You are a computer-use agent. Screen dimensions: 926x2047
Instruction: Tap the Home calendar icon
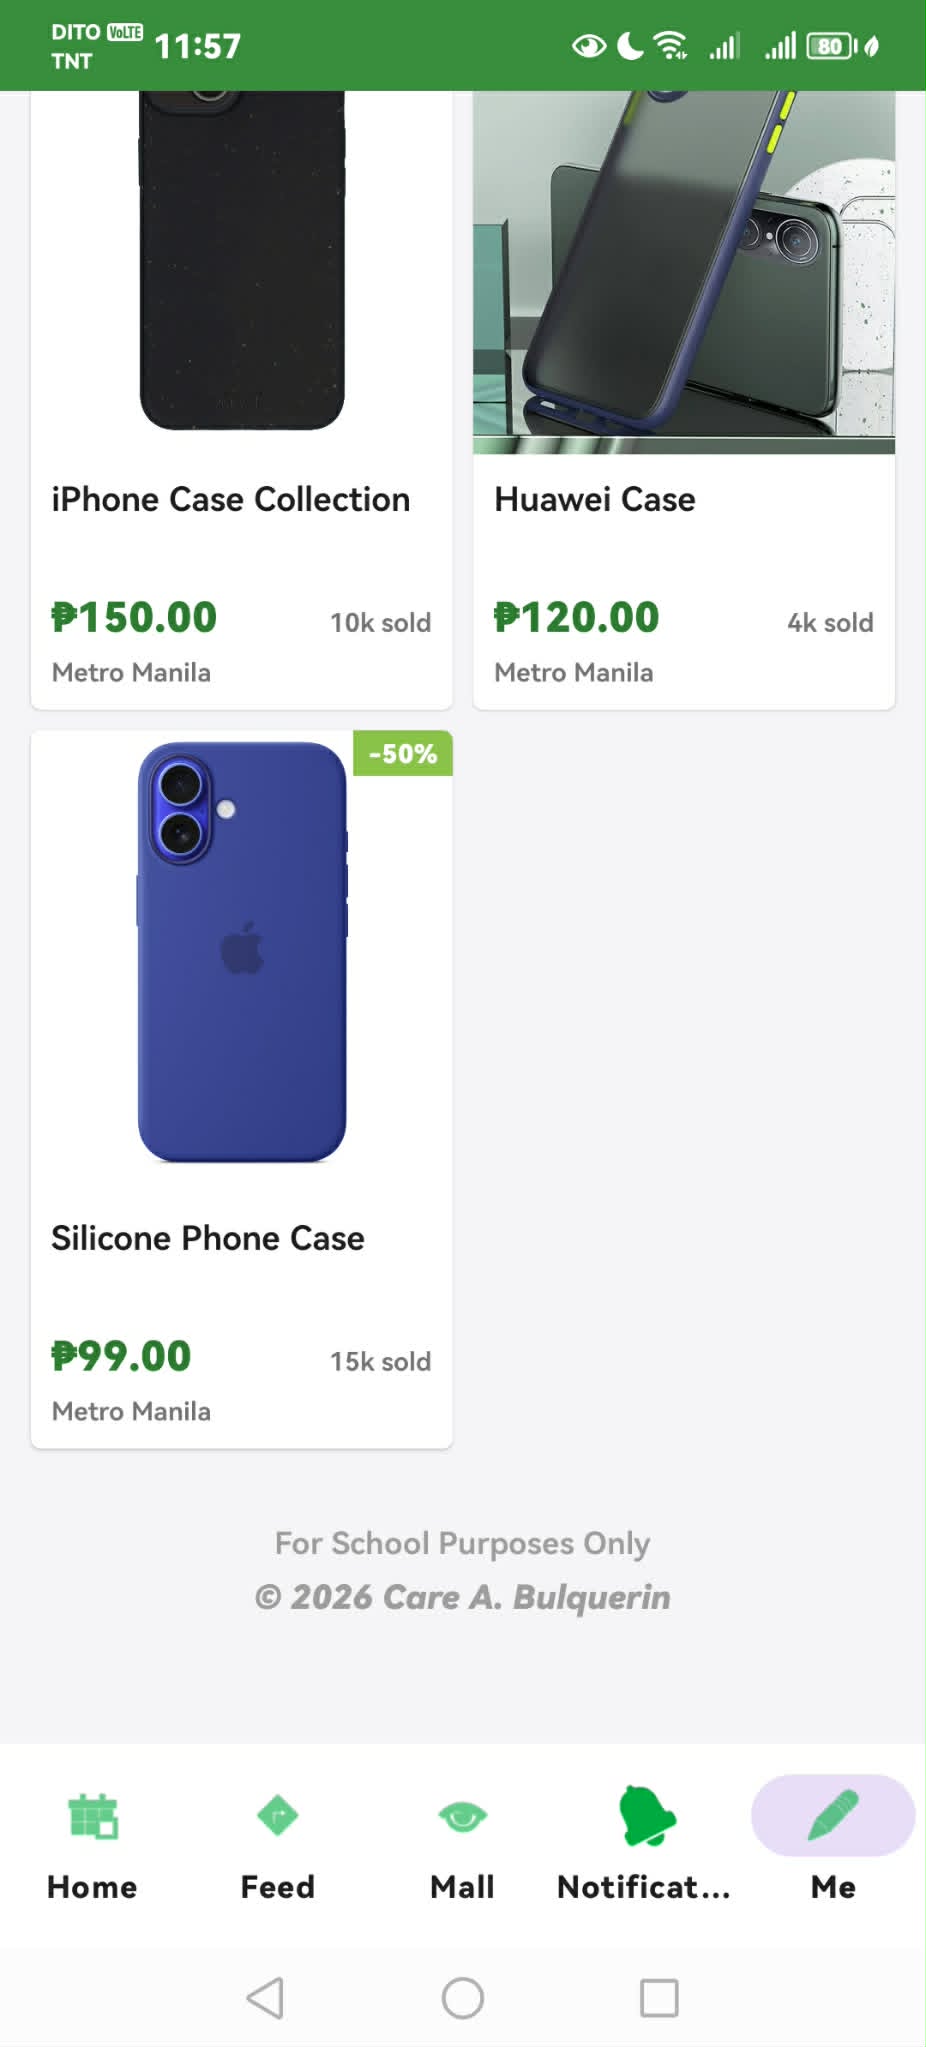(x=93, y=1816)
